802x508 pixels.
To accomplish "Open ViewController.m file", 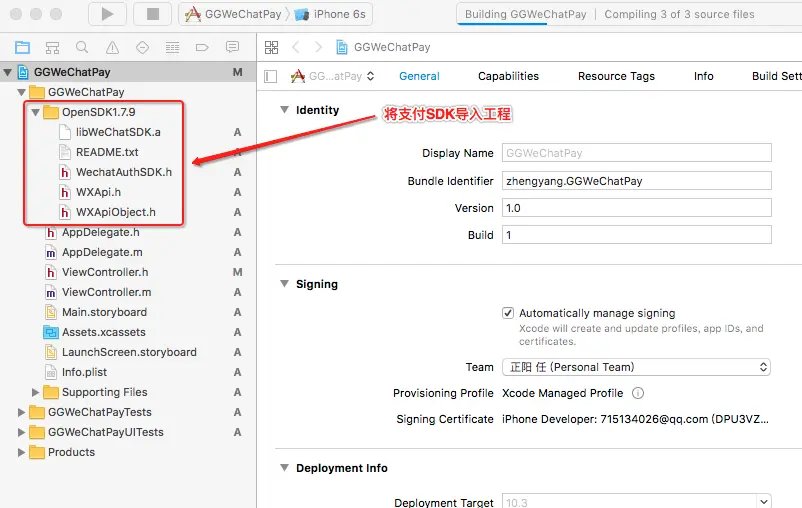I will [x=106, y=292].
